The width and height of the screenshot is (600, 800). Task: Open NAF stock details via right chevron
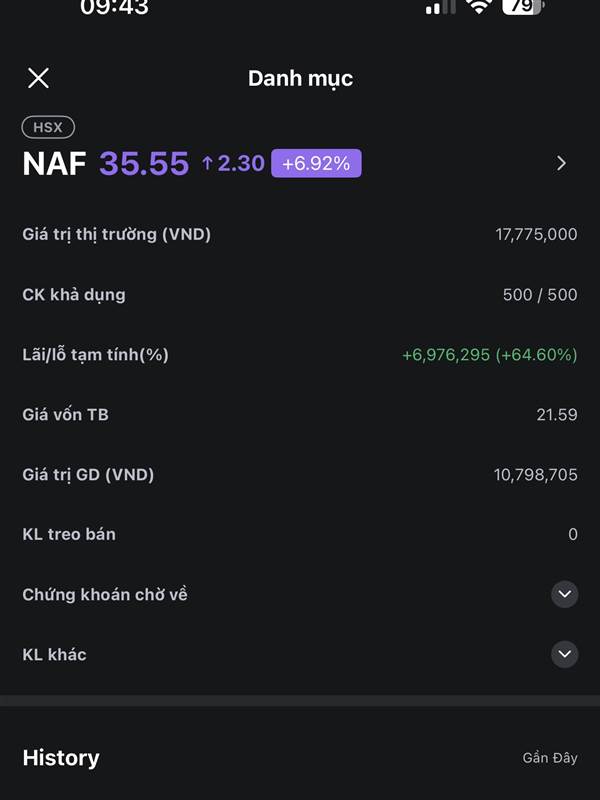pos(561,163)
